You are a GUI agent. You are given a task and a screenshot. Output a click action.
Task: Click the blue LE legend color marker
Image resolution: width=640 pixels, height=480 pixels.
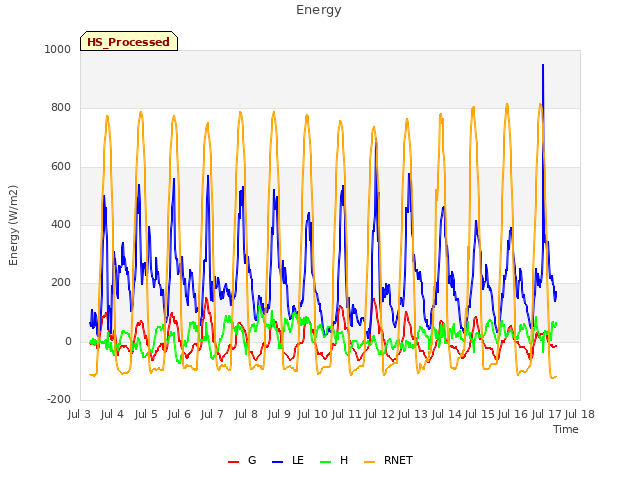[x=277, y=462]
